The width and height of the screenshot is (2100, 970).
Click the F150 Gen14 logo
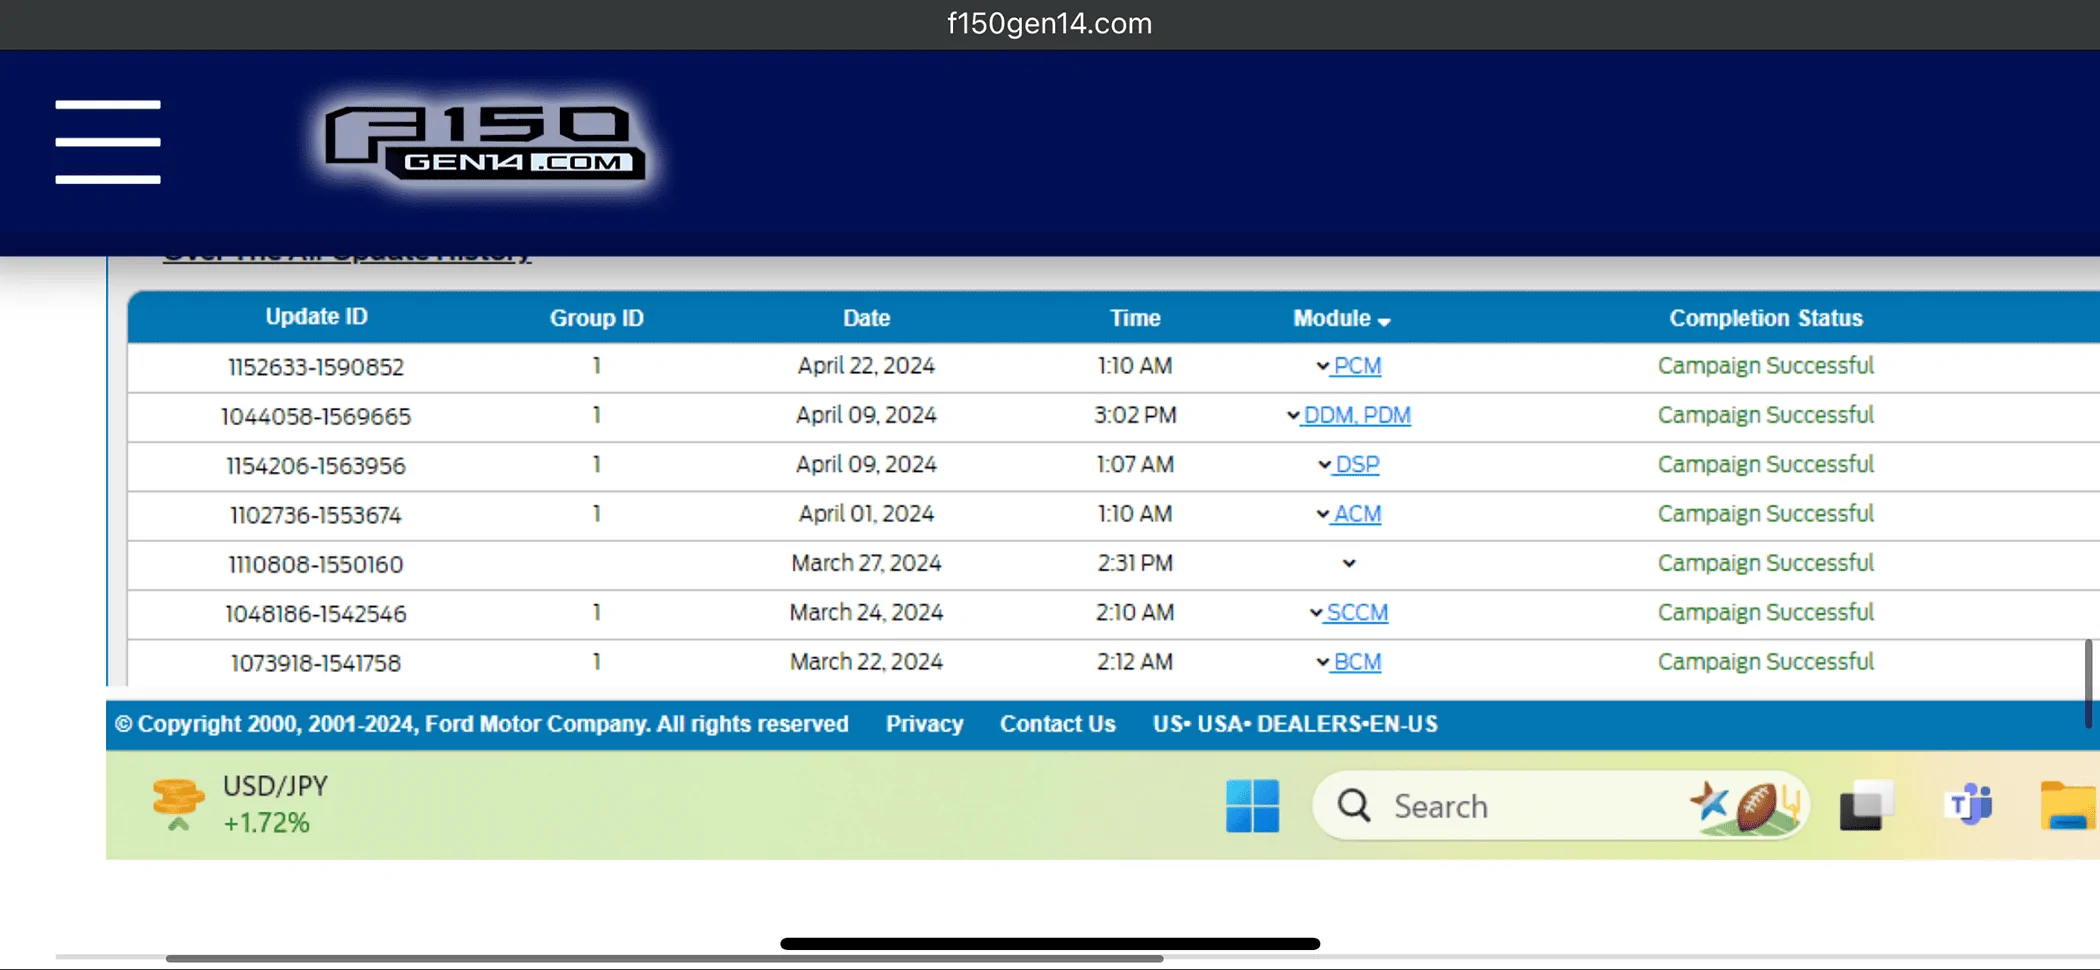[485, 142]
